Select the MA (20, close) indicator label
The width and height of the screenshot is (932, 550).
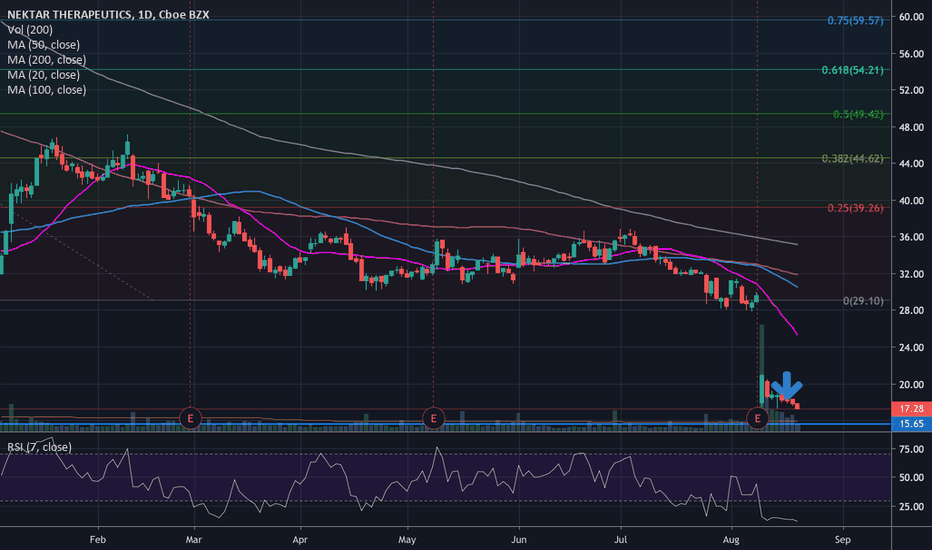(43, 74)
